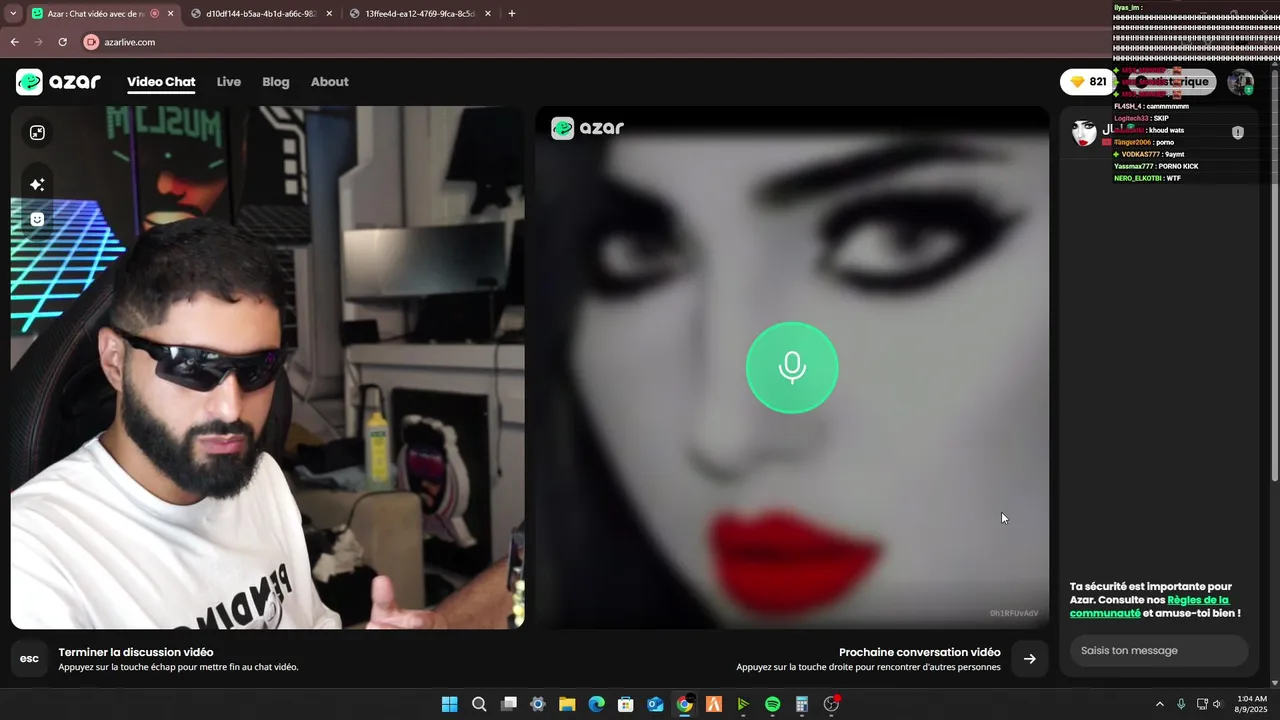Open the user profile avatar
The image size is (1280, 720).
click(1240, 82)
